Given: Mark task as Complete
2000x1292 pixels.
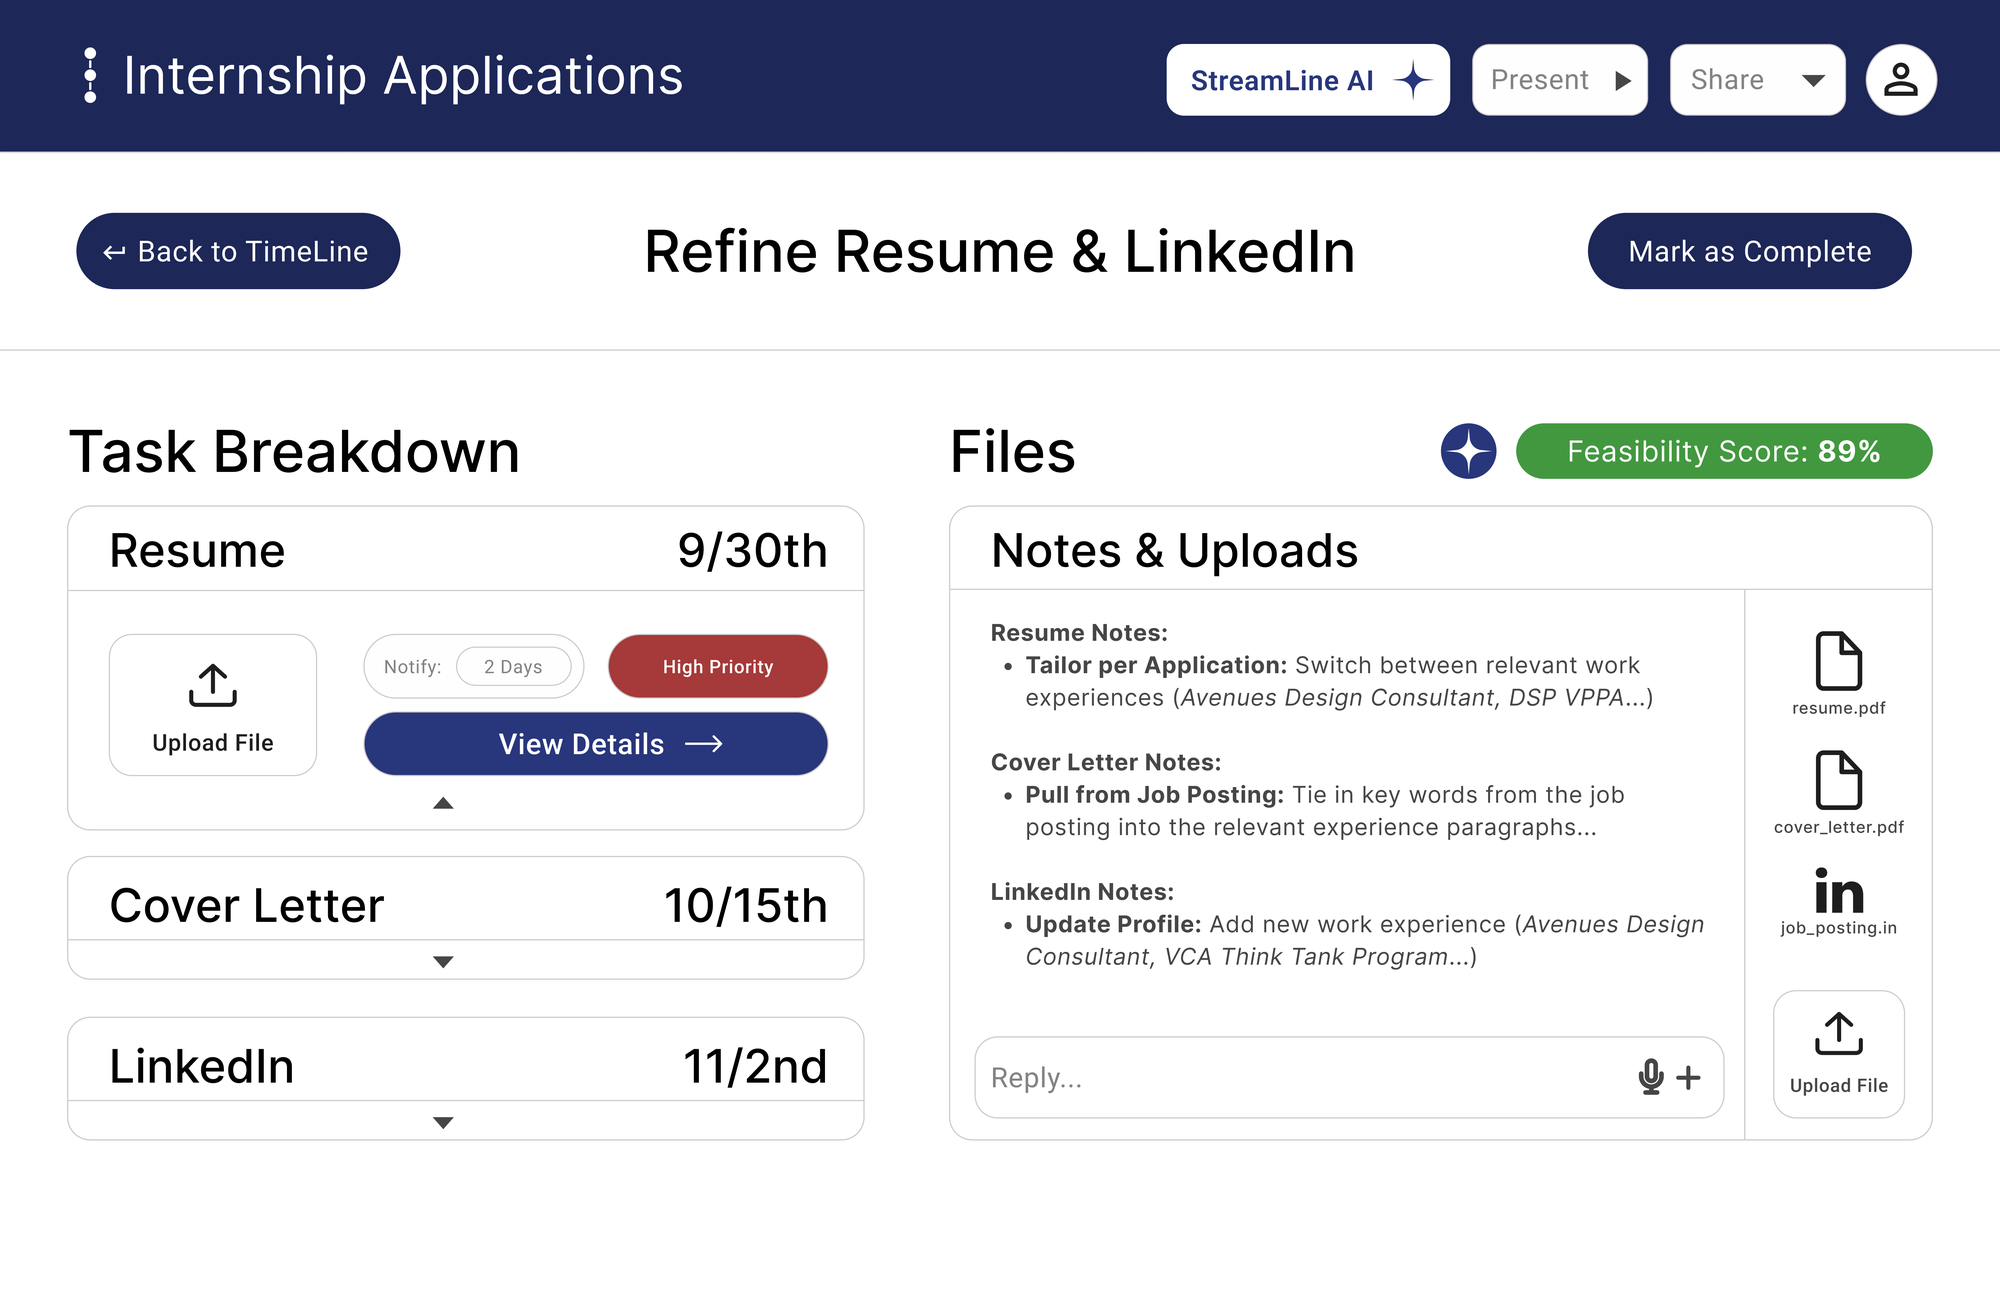Looking at the screenshot, I should tap(1749, 251).
